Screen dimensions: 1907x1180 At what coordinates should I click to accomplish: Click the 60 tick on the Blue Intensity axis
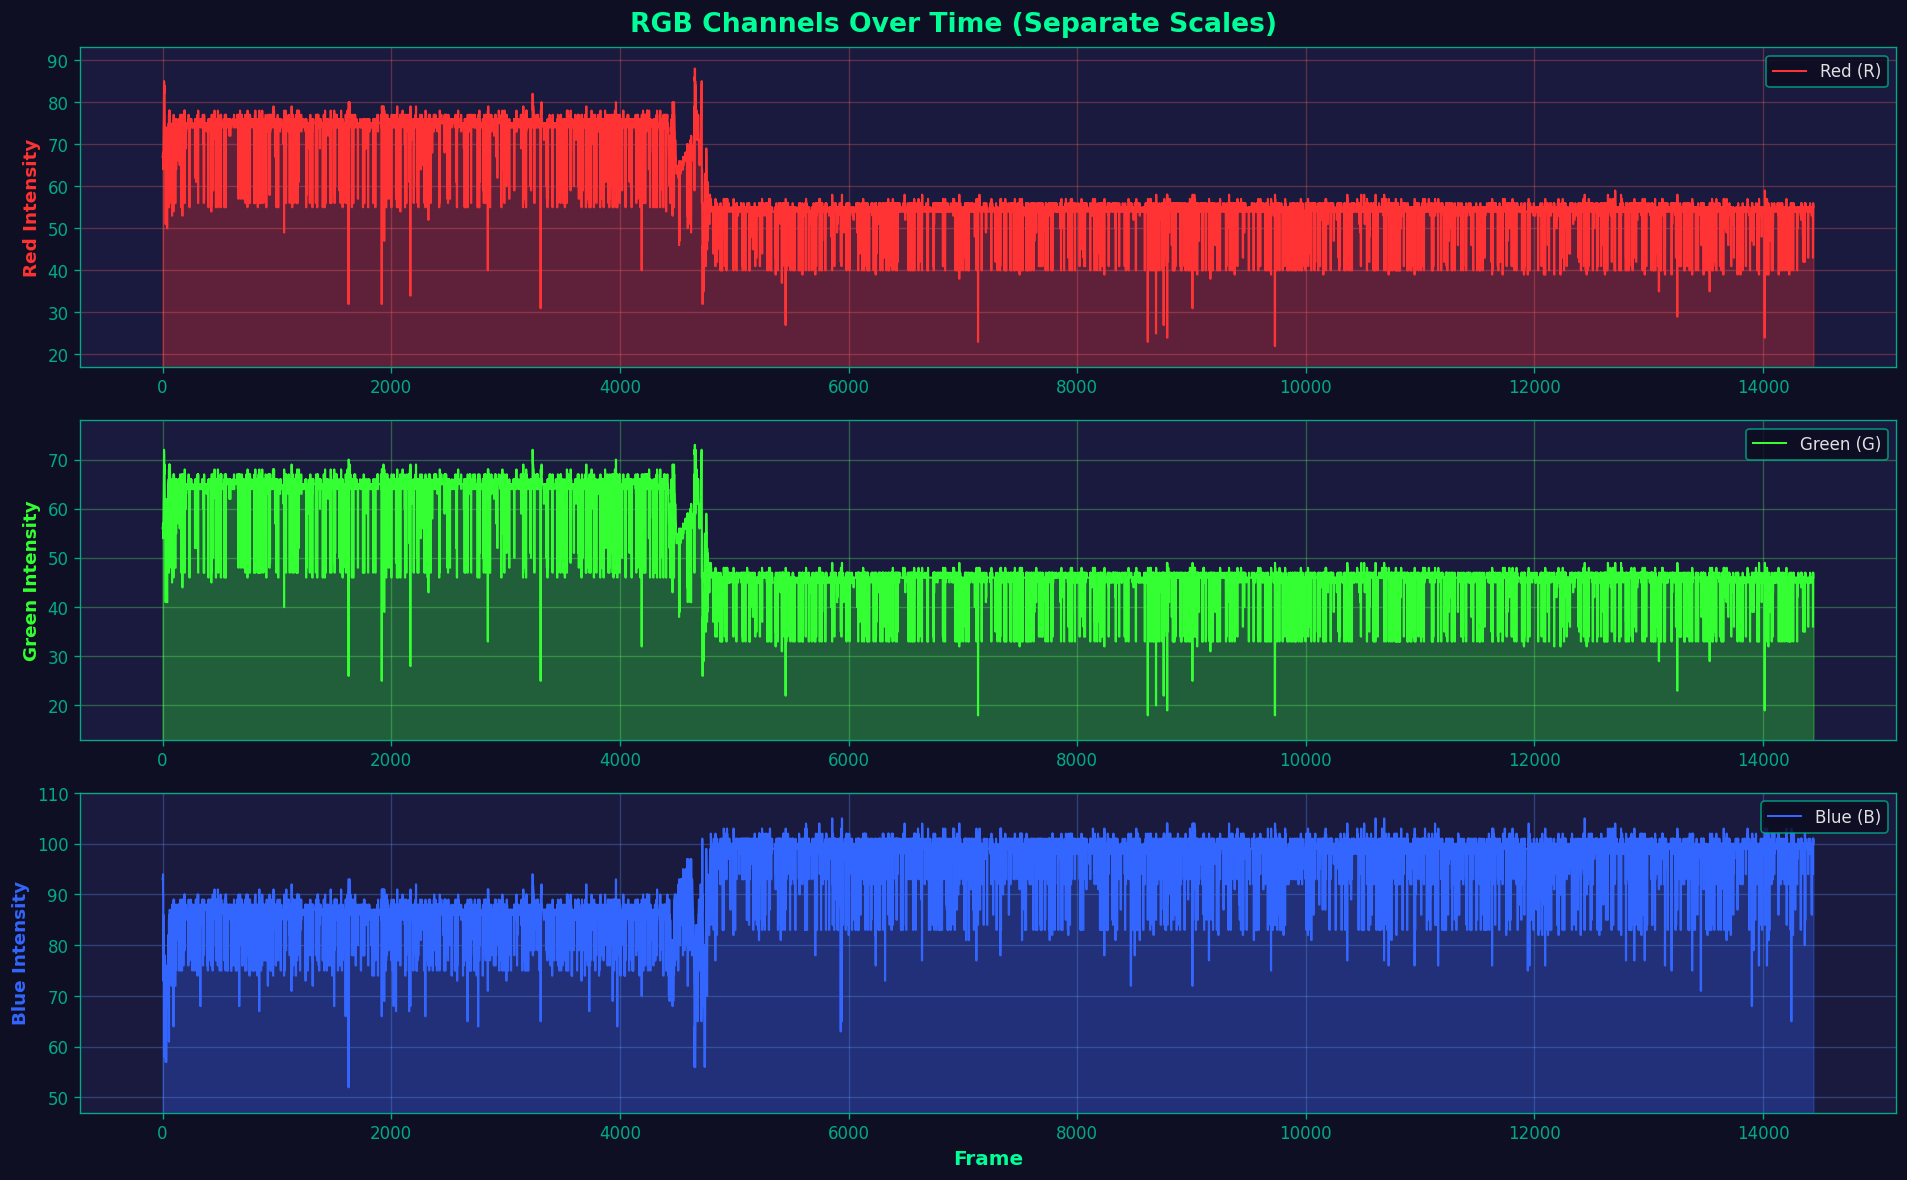click(x=58, y=1048)
